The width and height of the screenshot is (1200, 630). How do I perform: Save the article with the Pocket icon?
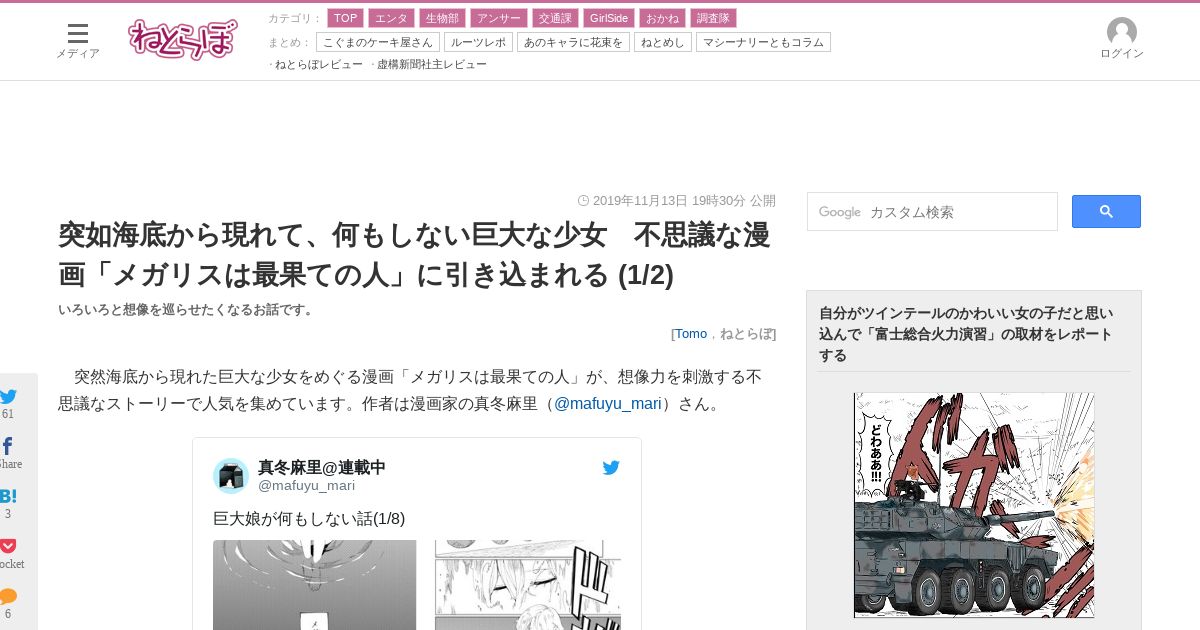tap(8, 546)
